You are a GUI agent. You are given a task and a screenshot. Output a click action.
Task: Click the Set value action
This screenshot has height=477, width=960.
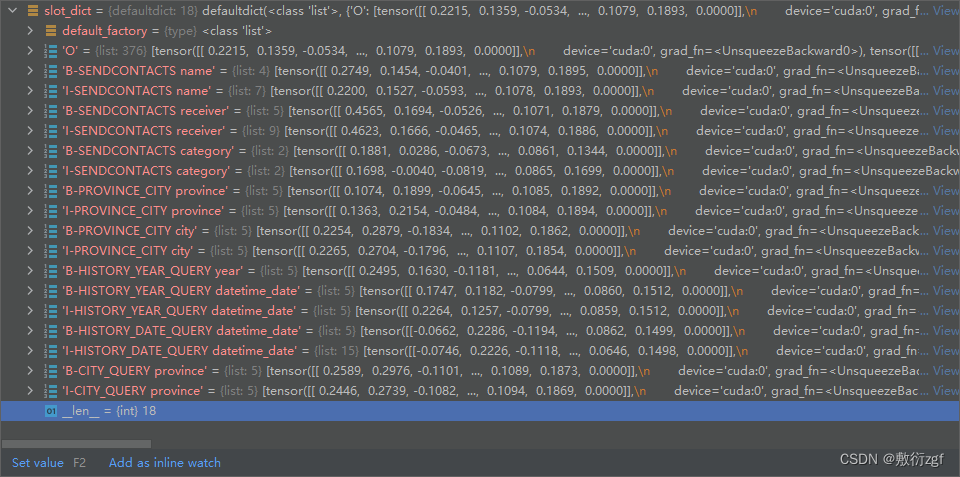(37, 463)
